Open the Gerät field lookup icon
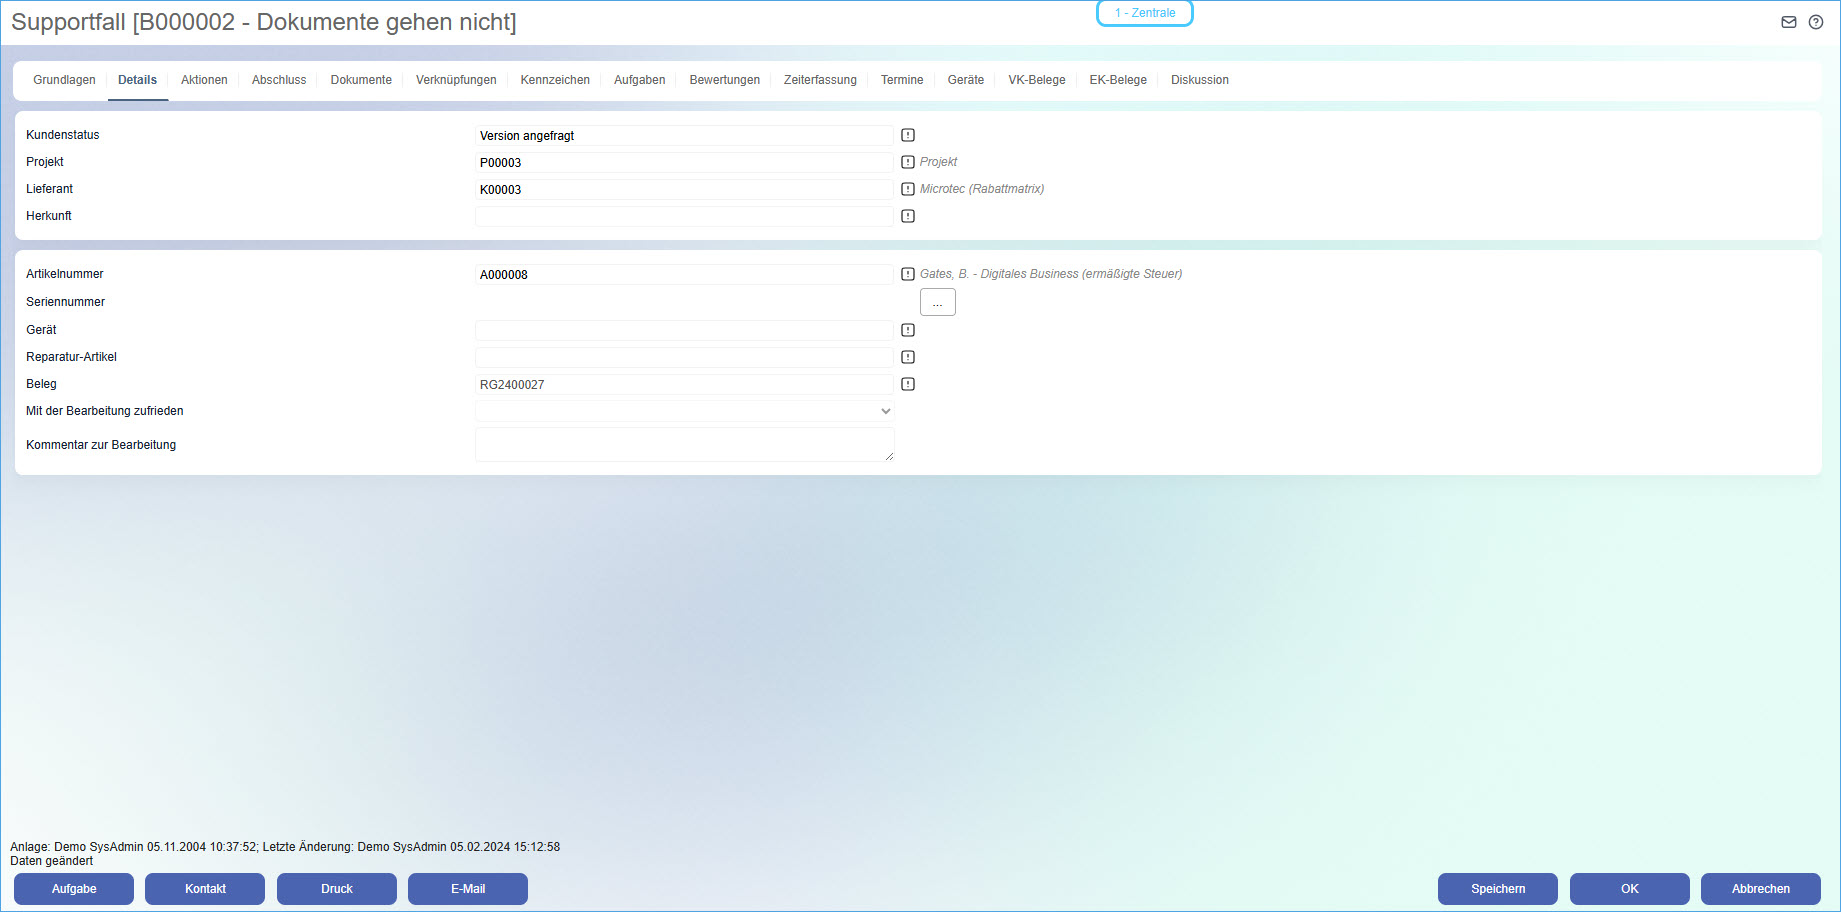Screen dimensions: 1841x912 click(908, 330)
